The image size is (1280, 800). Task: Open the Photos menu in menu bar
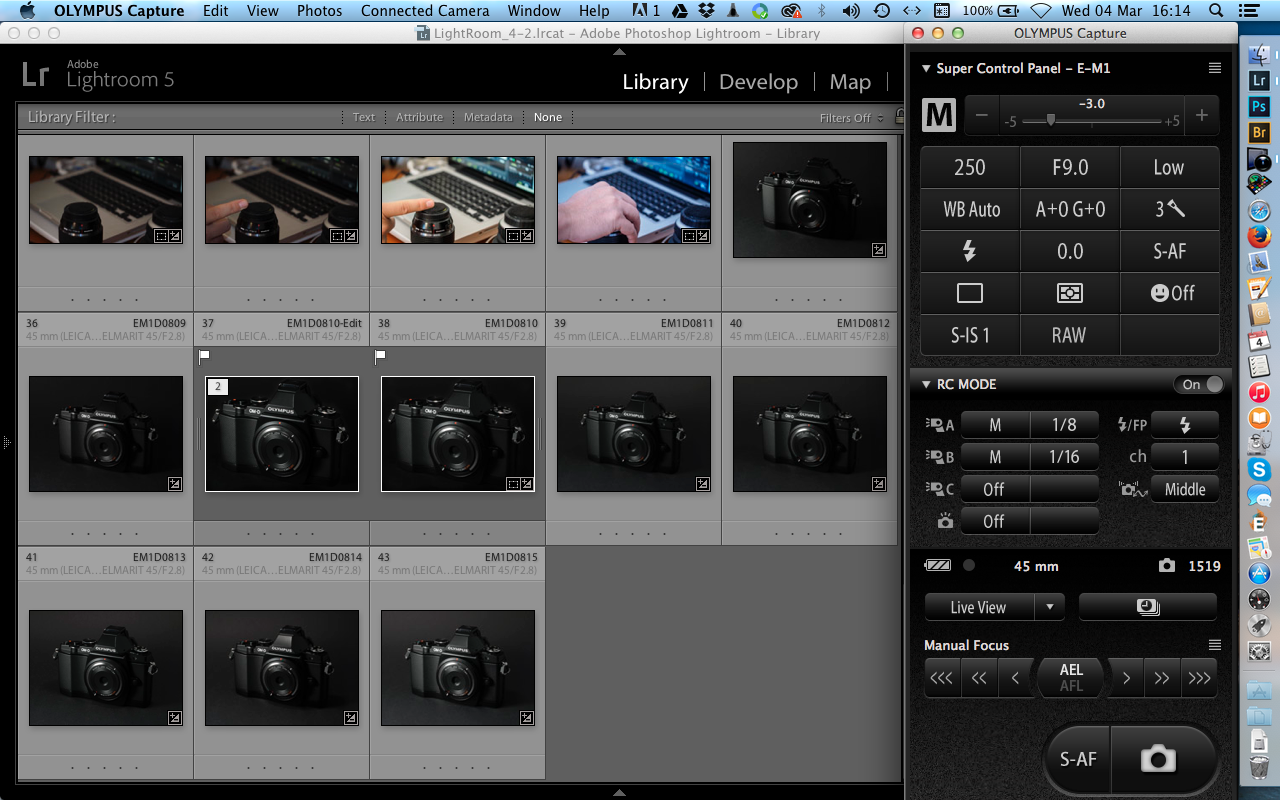[x=319, y=11]
